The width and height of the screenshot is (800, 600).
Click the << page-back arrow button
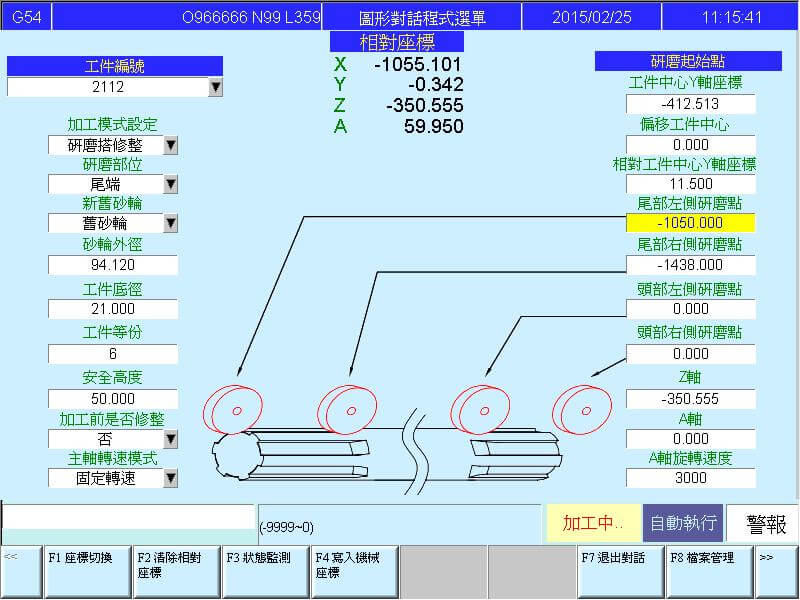coord(21,571)
